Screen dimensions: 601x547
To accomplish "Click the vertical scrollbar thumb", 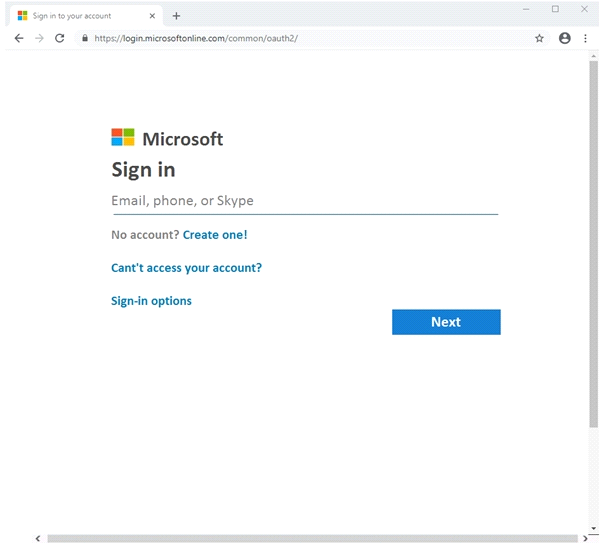I will tap(593, 244).
